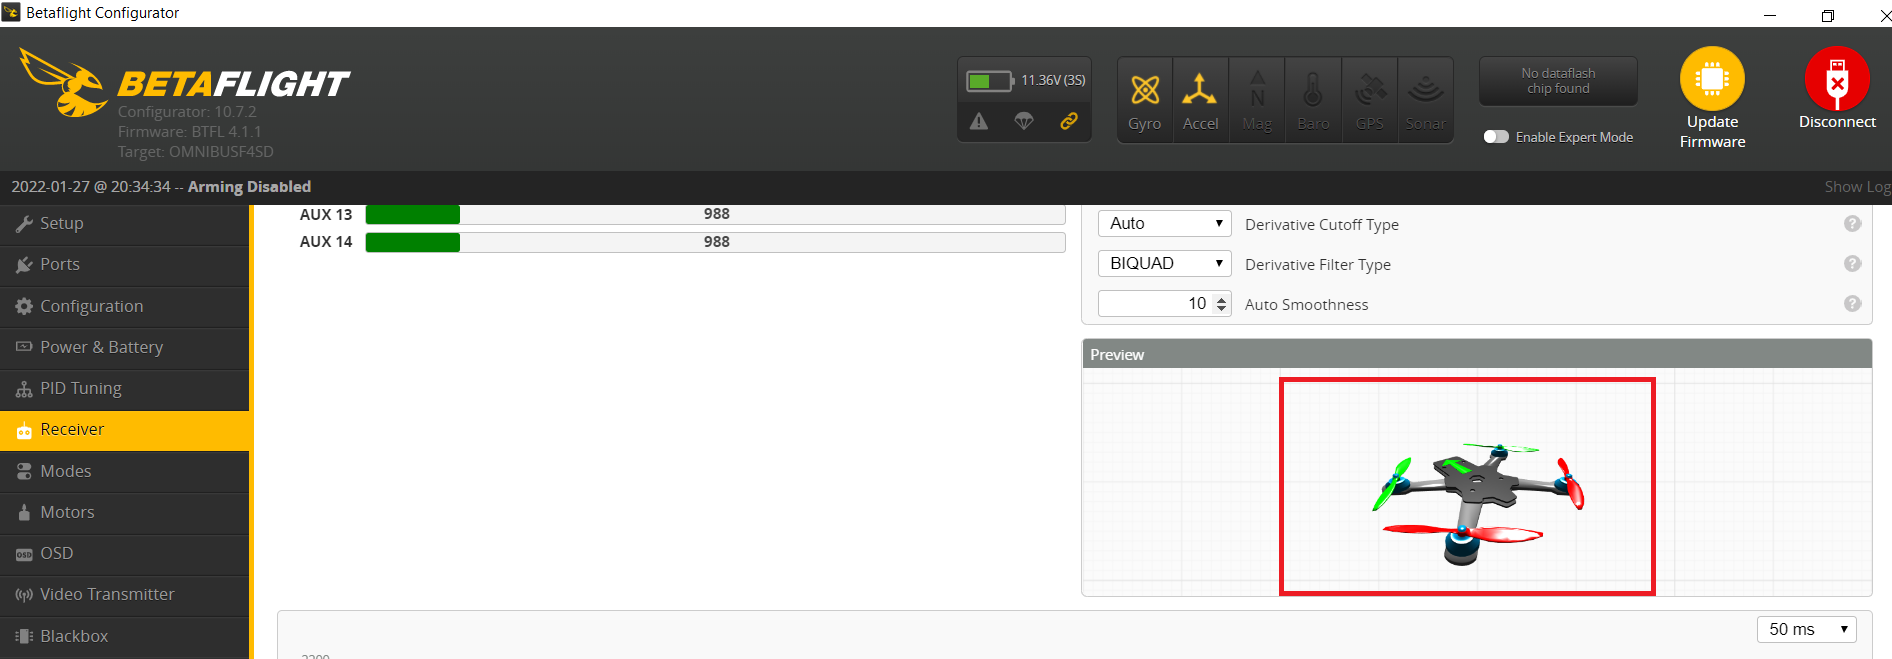Click the arming warning triangle icon
Screen dimensions: 1892x659
(979, 121)
